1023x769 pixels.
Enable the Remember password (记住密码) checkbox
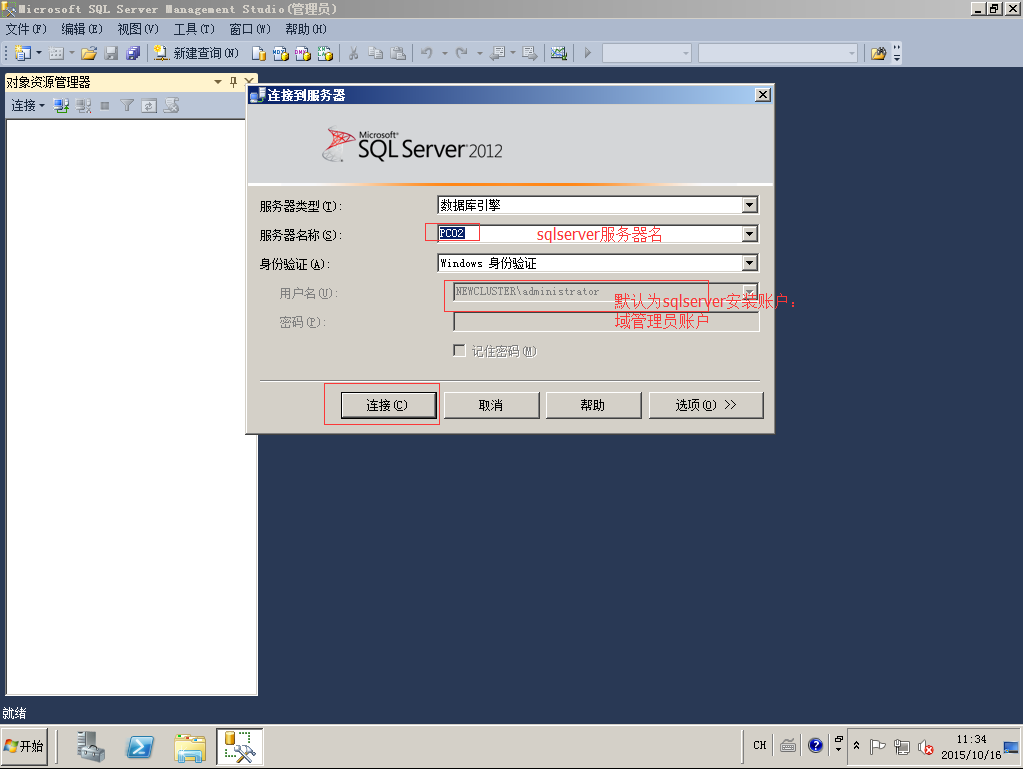coord(460,351)
